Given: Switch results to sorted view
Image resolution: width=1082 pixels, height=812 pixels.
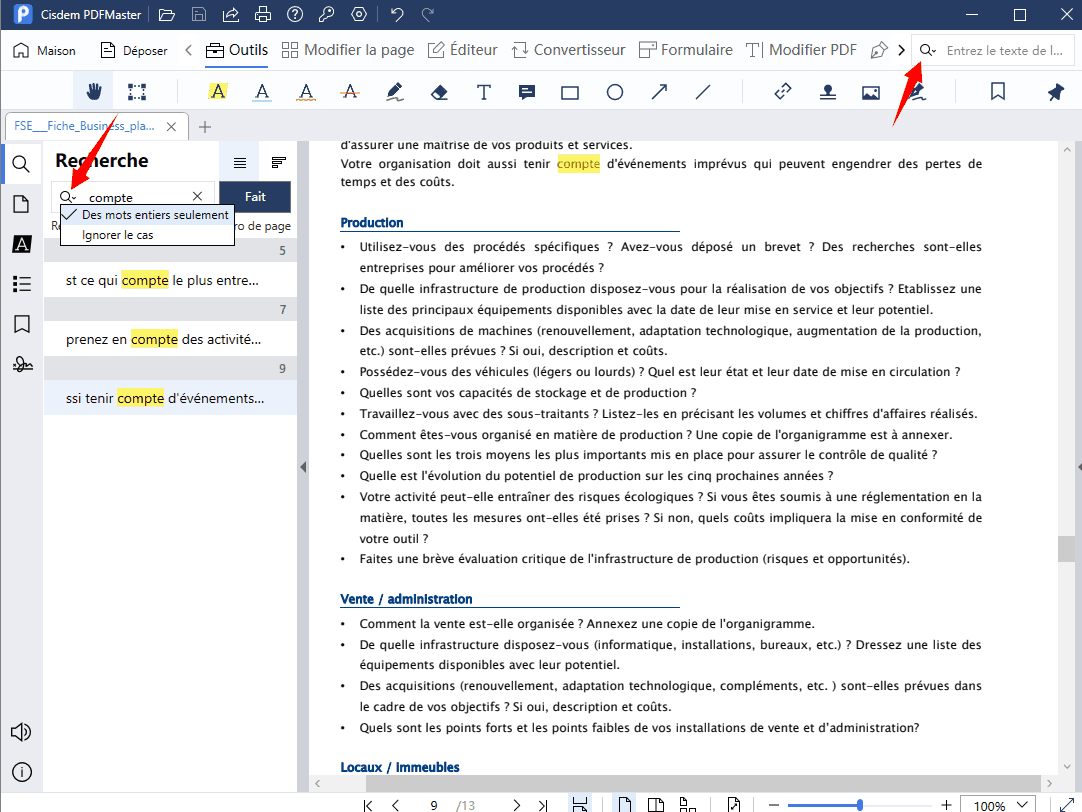Looking at the screenshot, I should click(x=279, y=163).
